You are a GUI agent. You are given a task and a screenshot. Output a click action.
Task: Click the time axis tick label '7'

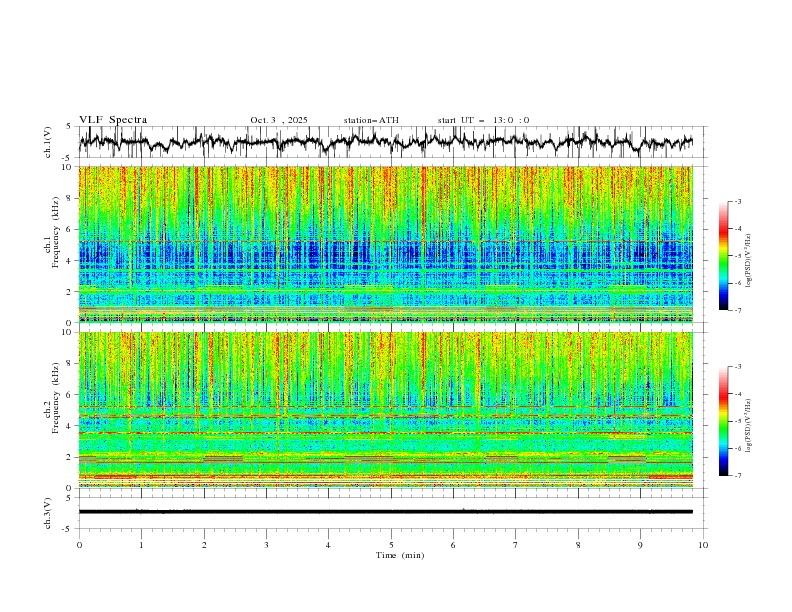pos(516,545)
